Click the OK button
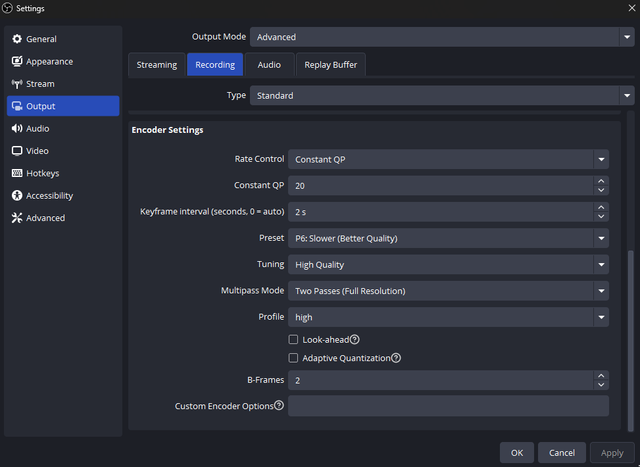640x467 pixels. point(517,453)
